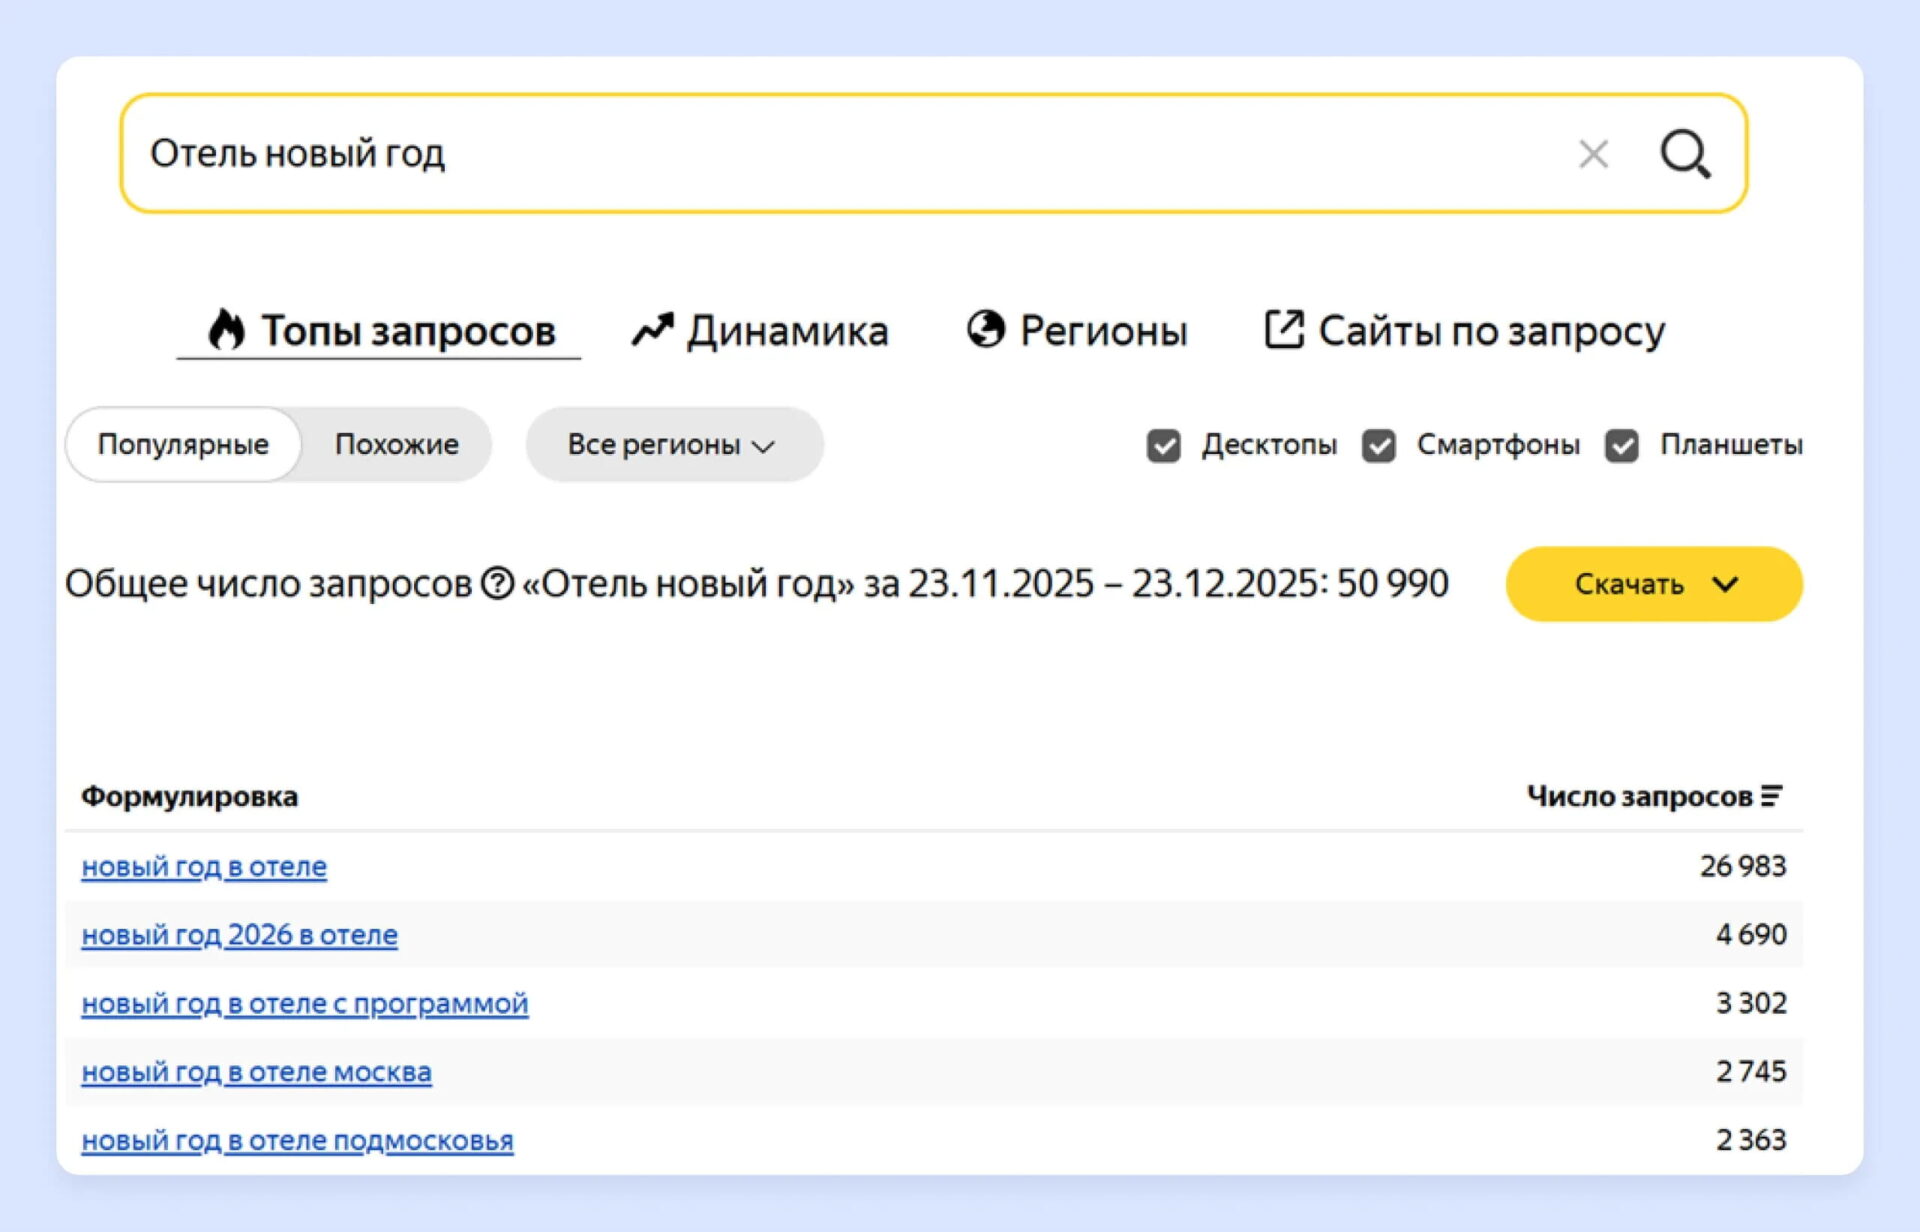Click the magnifier search icon
Screen dimensions: 1920x1232
coord(1685,154)
